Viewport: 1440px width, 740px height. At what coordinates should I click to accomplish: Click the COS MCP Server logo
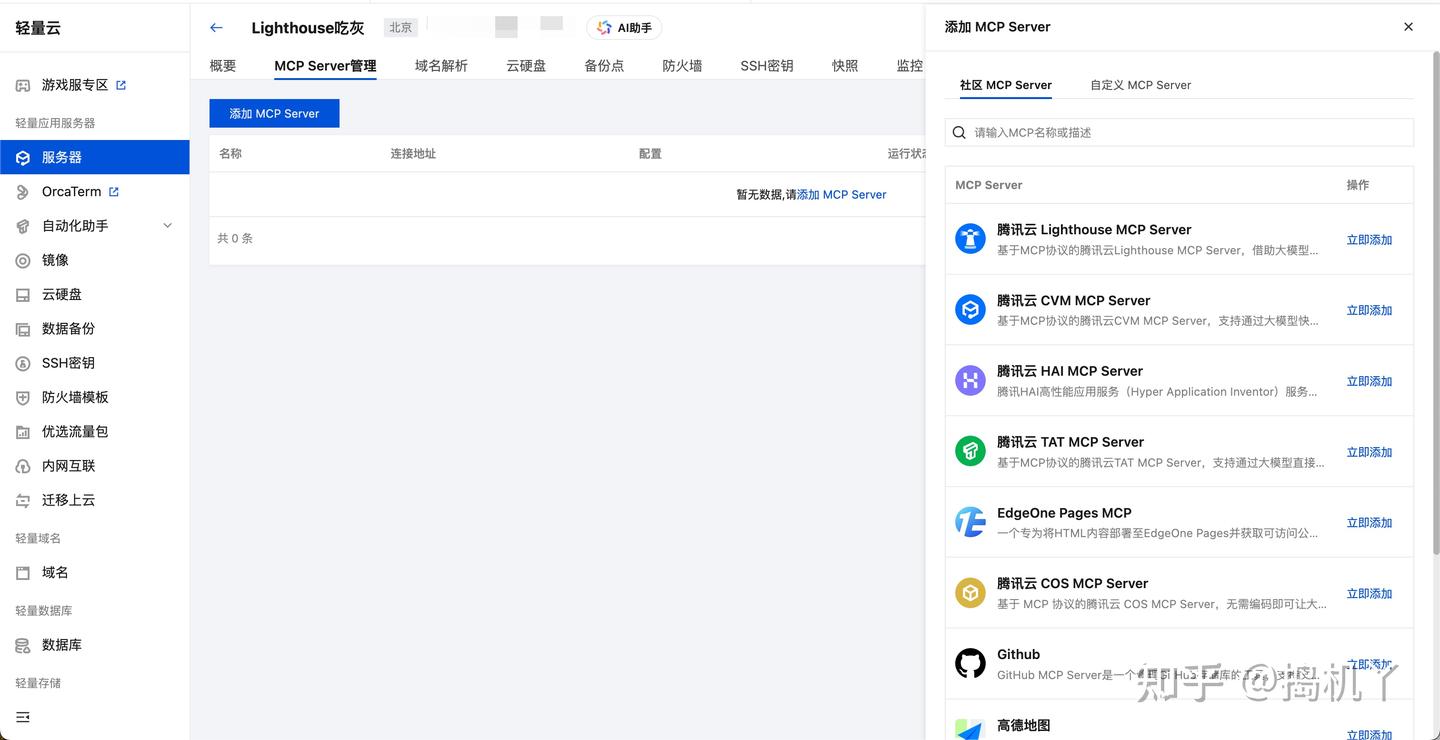[x=970, y=593]
